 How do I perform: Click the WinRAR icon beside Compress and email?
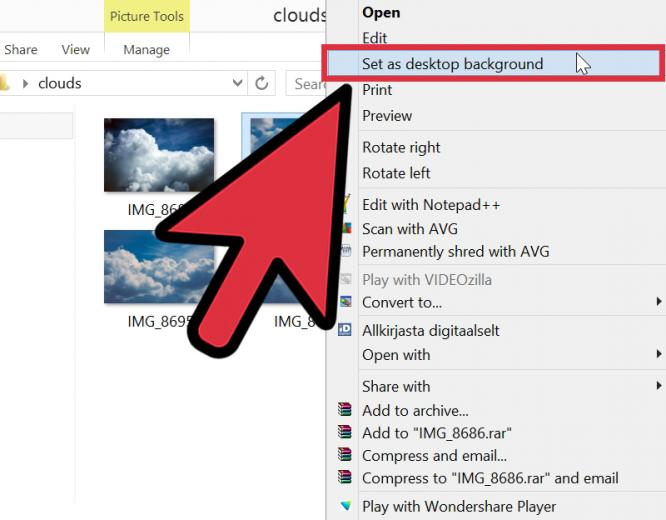click(x=345, y=454)
